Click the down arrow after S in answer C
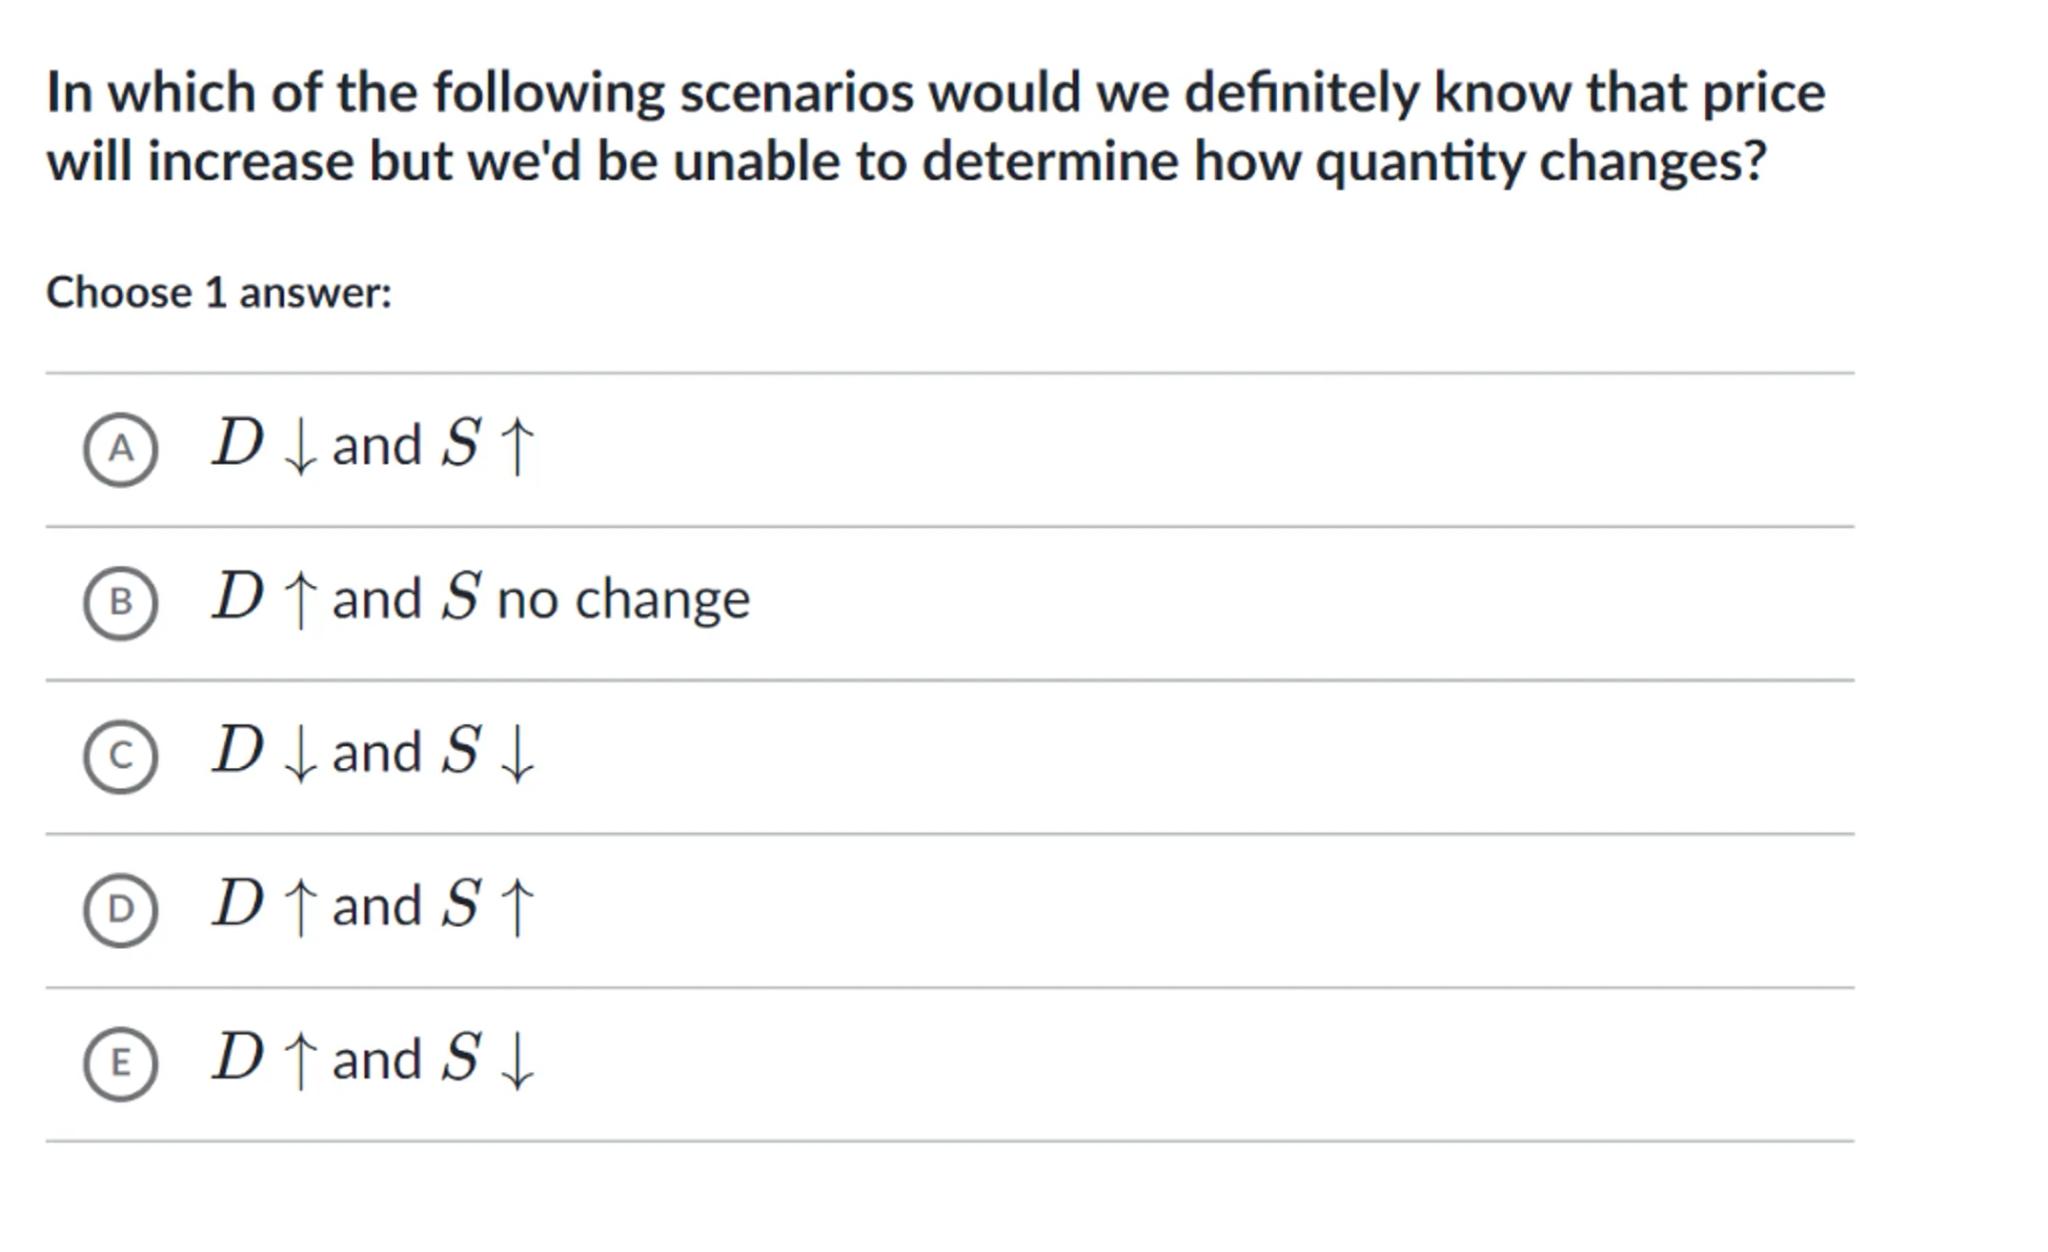 [x=516, y=756]
